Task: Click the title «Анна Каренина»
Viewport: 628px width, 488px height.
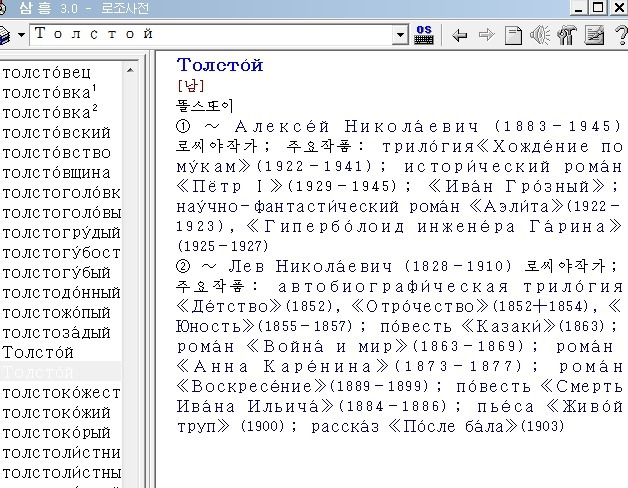Action: [283, 367]
